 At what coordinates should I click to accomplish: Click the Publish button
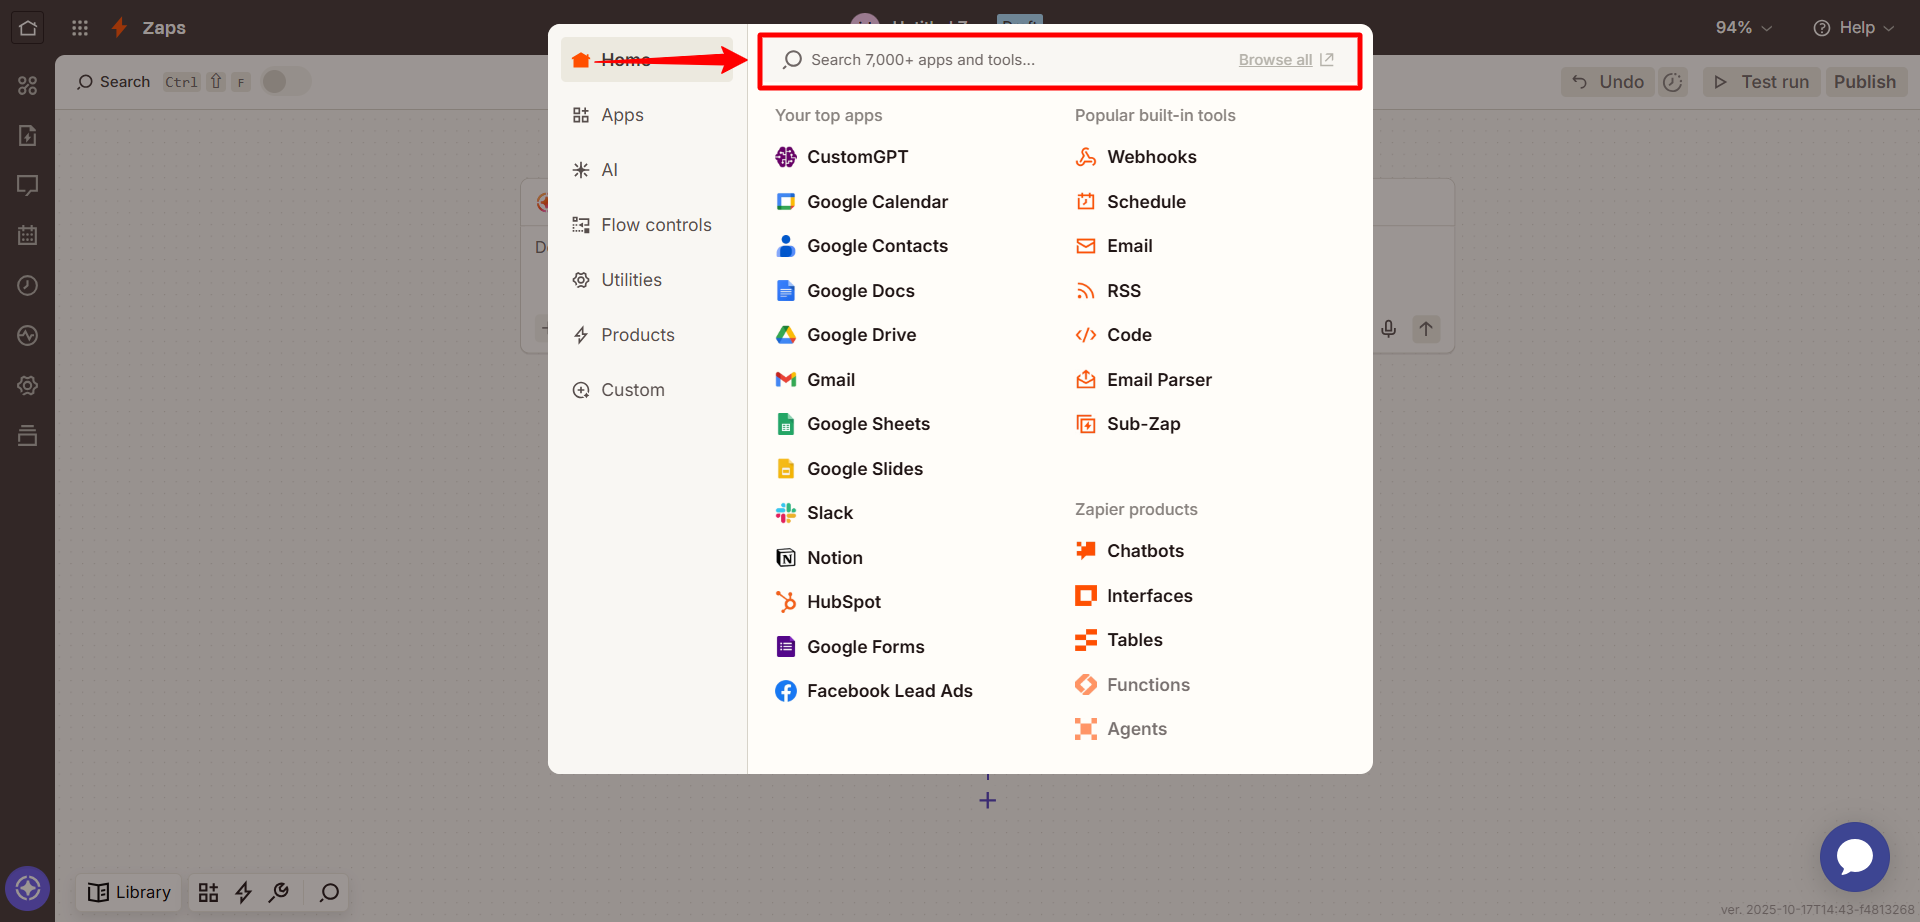click(1865, 82)
